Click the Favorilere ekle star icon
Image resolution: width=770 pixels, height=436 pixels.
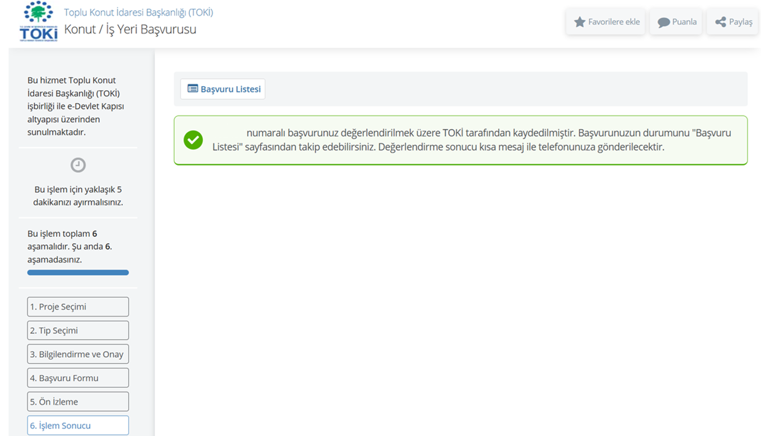579,22
